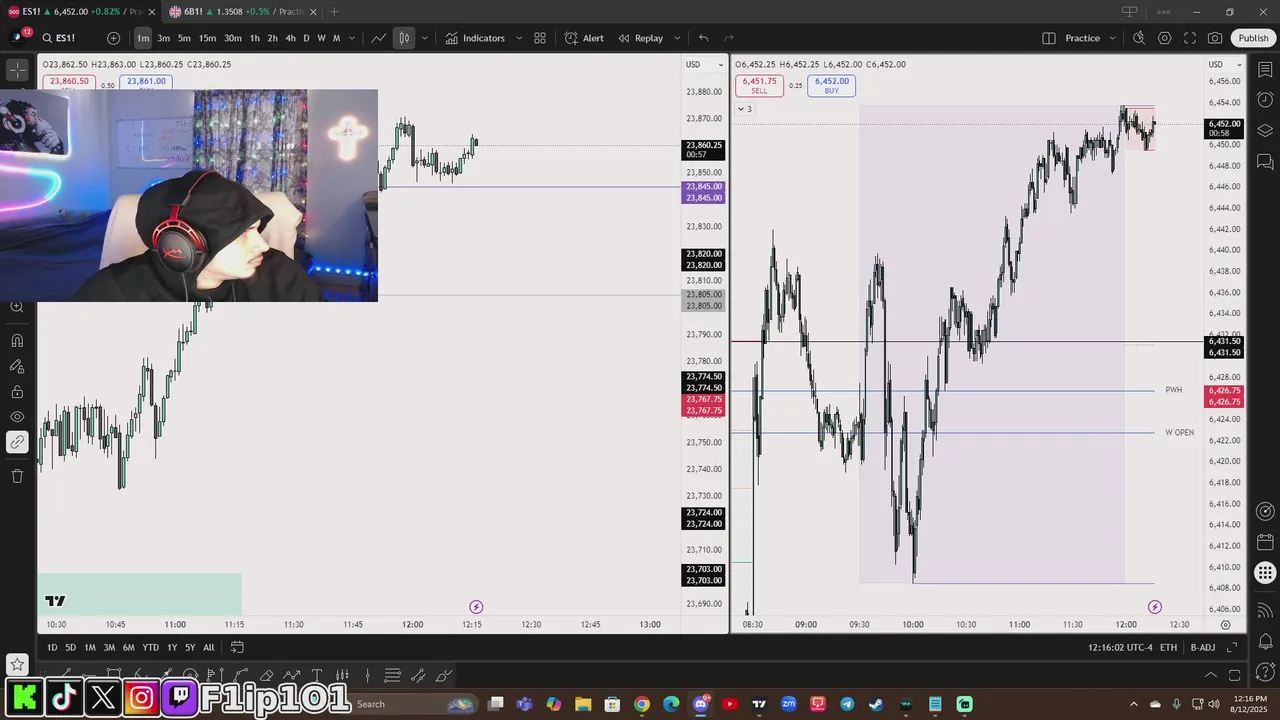
Task: Open the watchlist panel icon
Action: pyautogui.click(x=1265, y=69)
